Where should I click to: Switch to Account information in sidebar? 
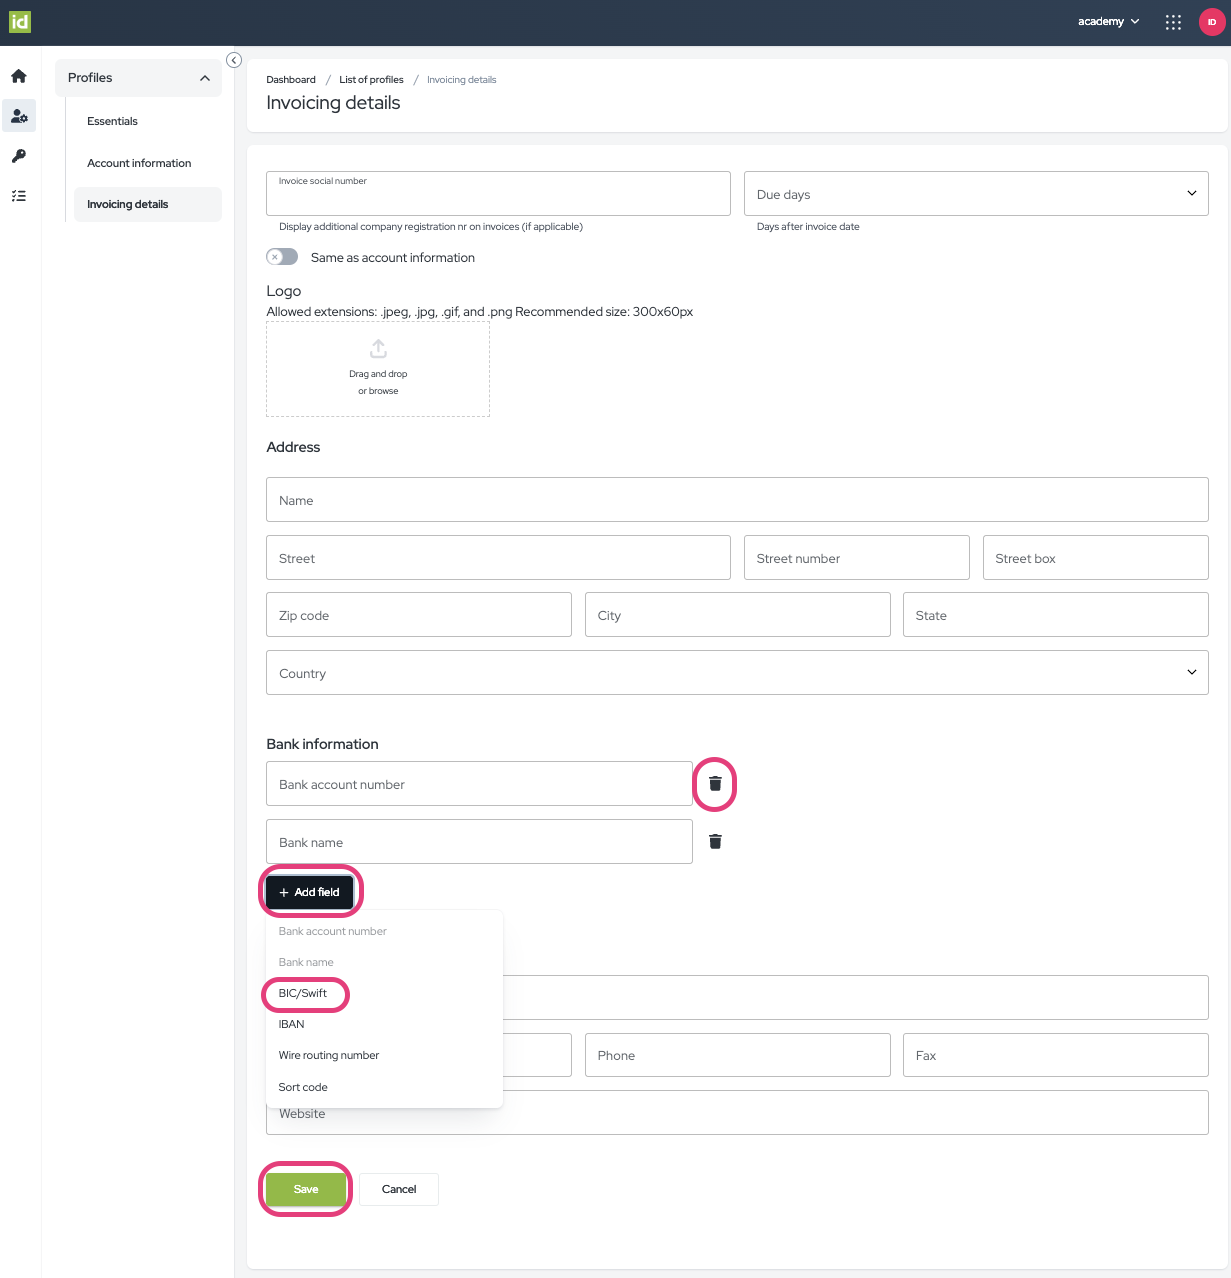[139, 162]
